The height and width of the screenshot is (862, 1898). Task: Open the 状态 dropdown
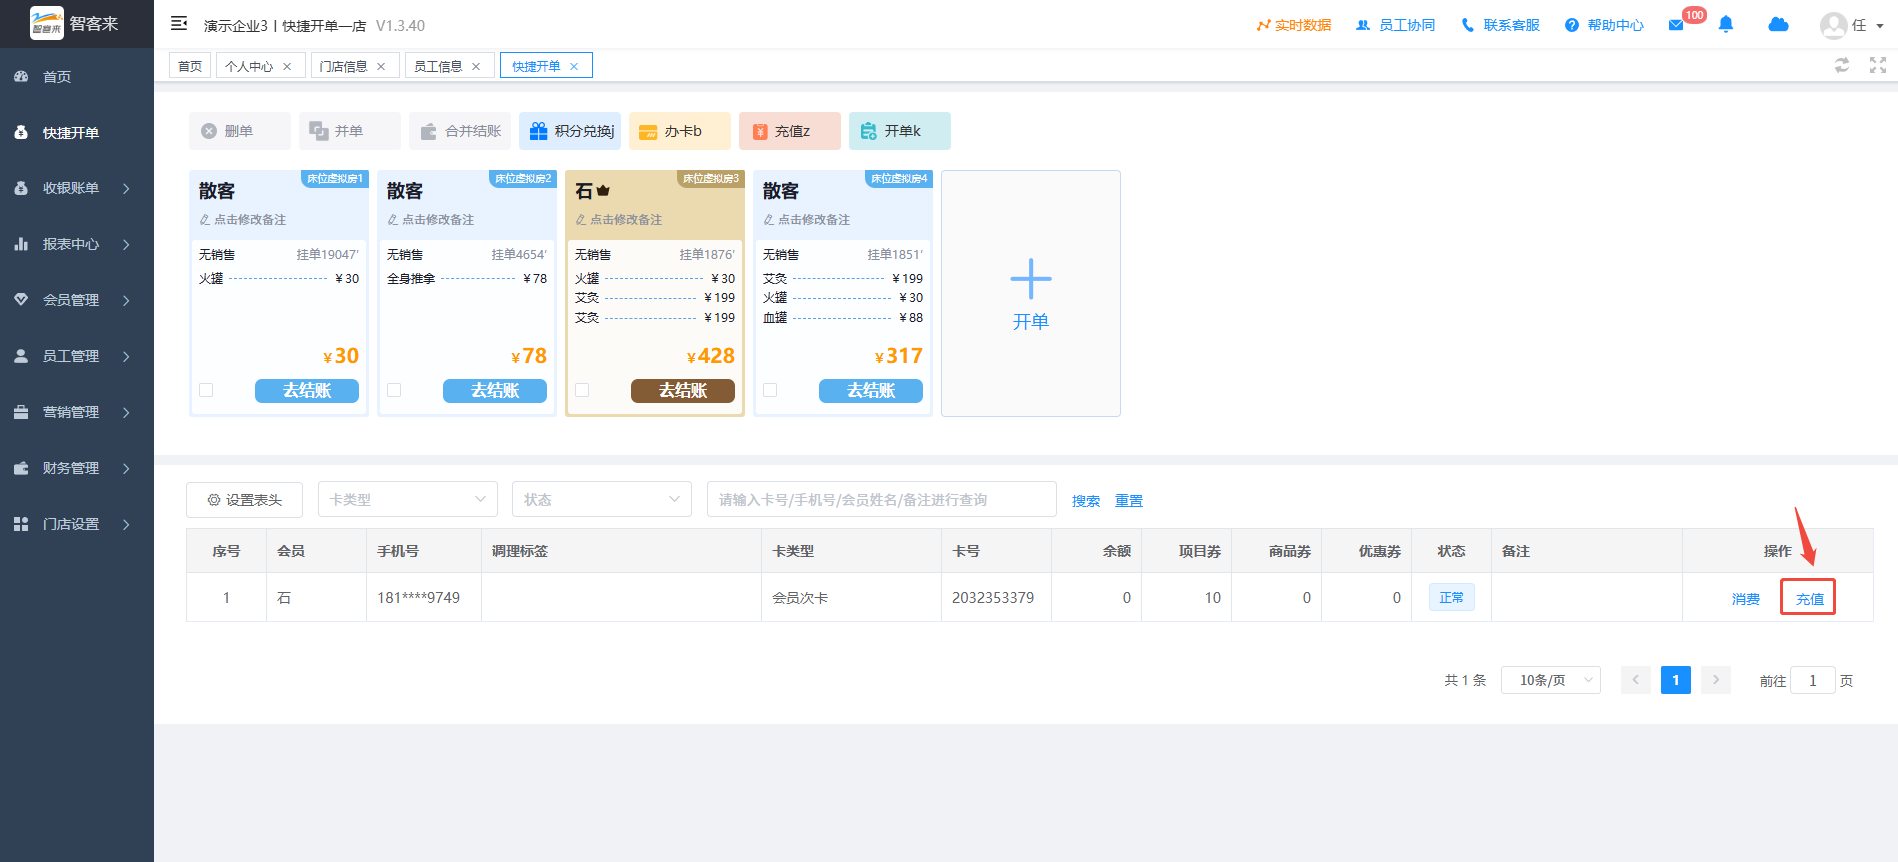click(x=602, y=499)
